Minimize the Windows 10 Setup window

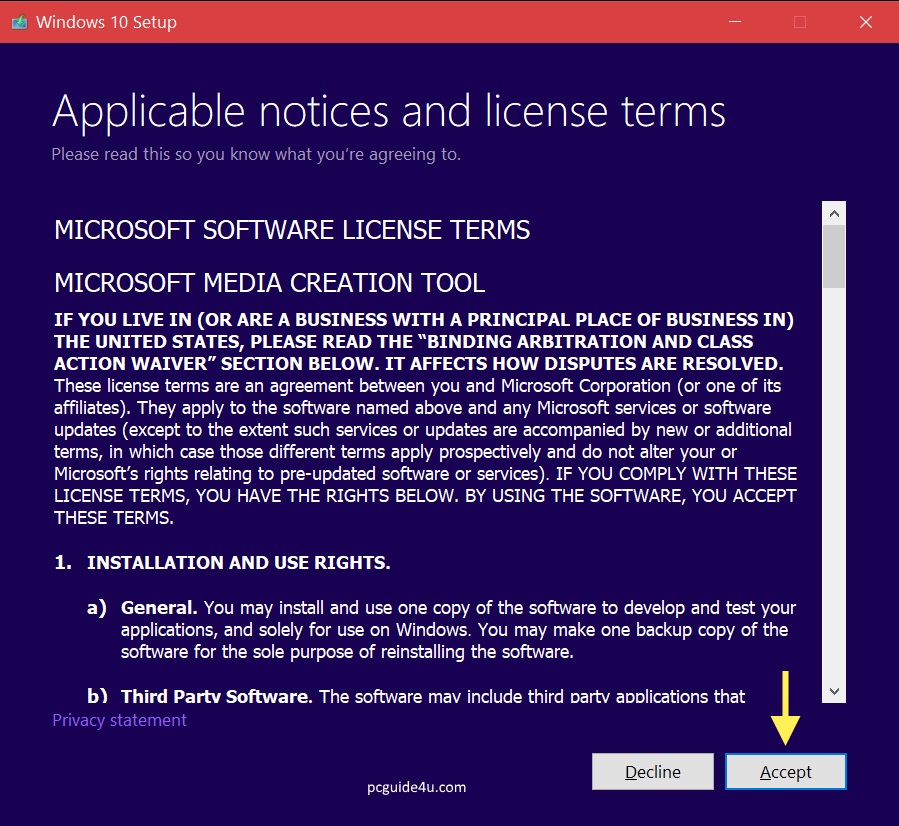pyautogui.click(x=733, y=22)
